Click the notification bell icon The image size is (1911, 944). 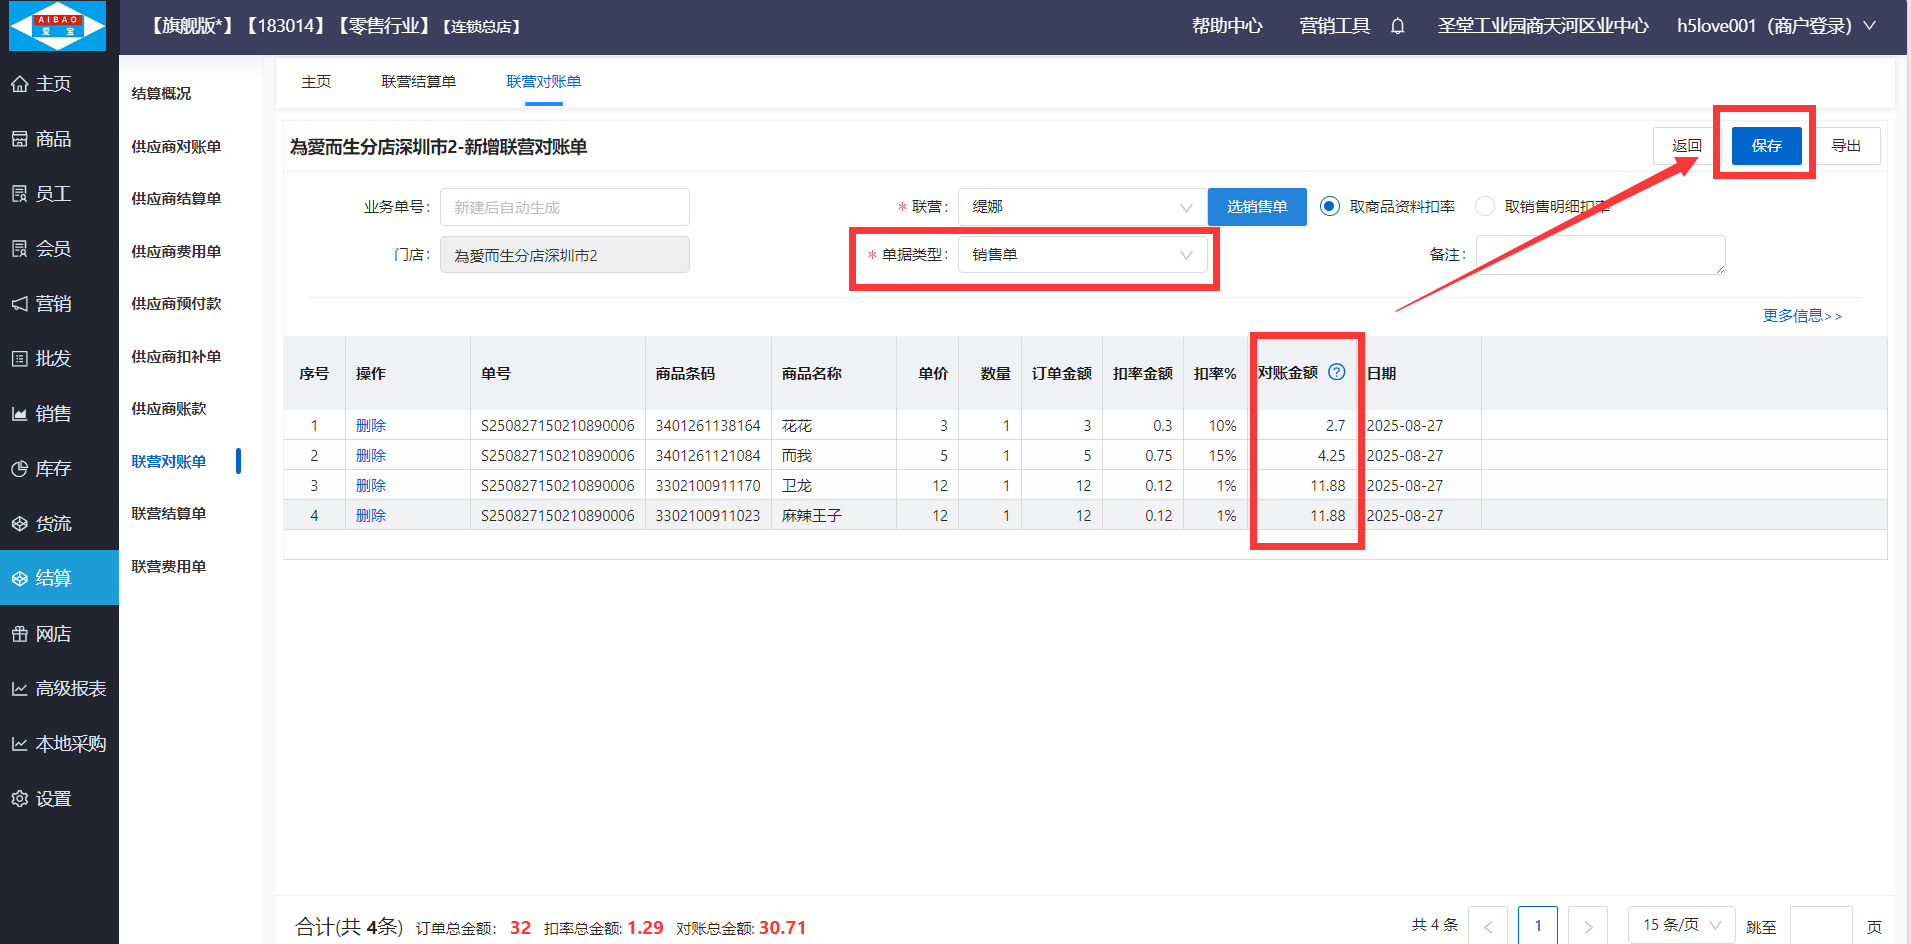tap(1397, 26)
